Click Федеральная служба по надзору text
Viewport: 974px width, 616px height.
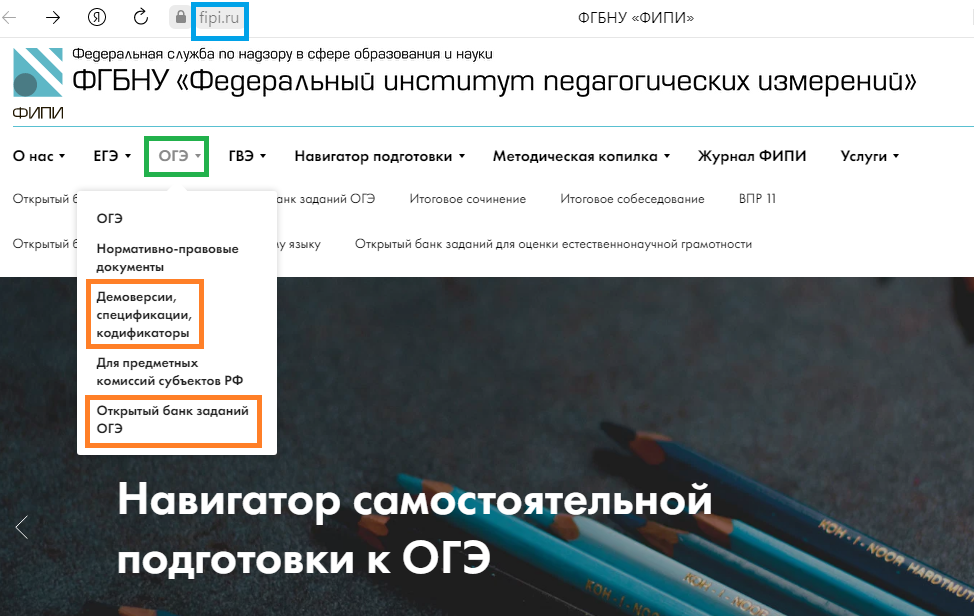(x=282, y=54)
